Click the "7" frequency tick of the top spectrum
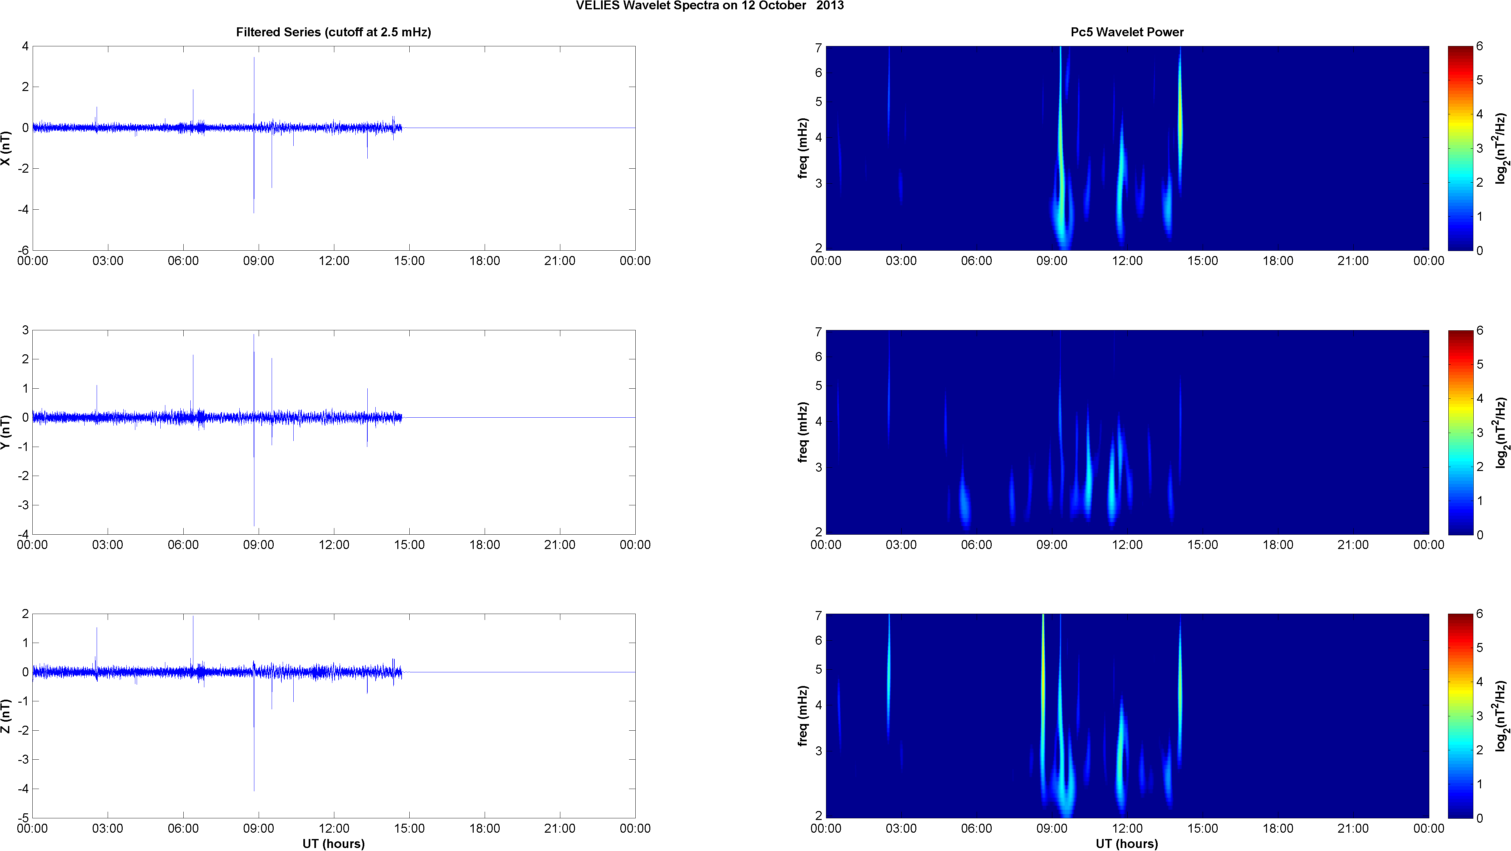 pyautogui.click(x=818, y=48)
